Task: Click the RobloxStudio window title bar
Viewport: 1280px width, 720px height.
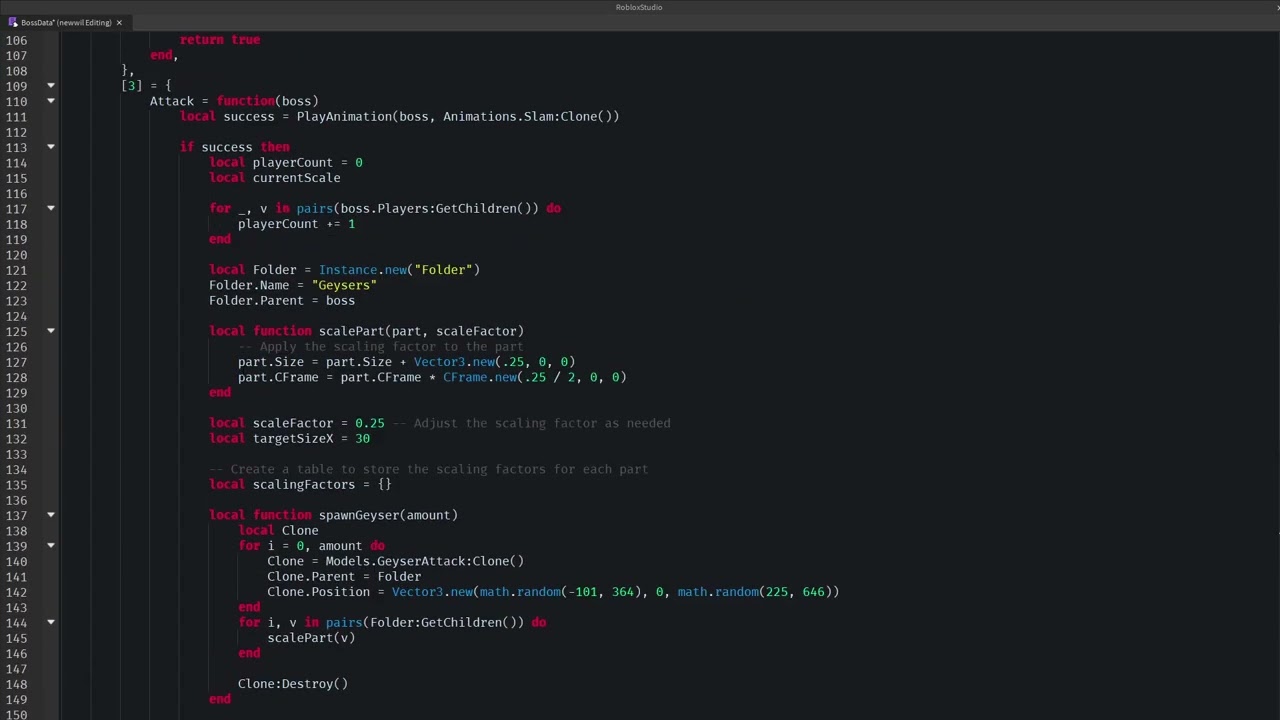Action: click(639, 7)
